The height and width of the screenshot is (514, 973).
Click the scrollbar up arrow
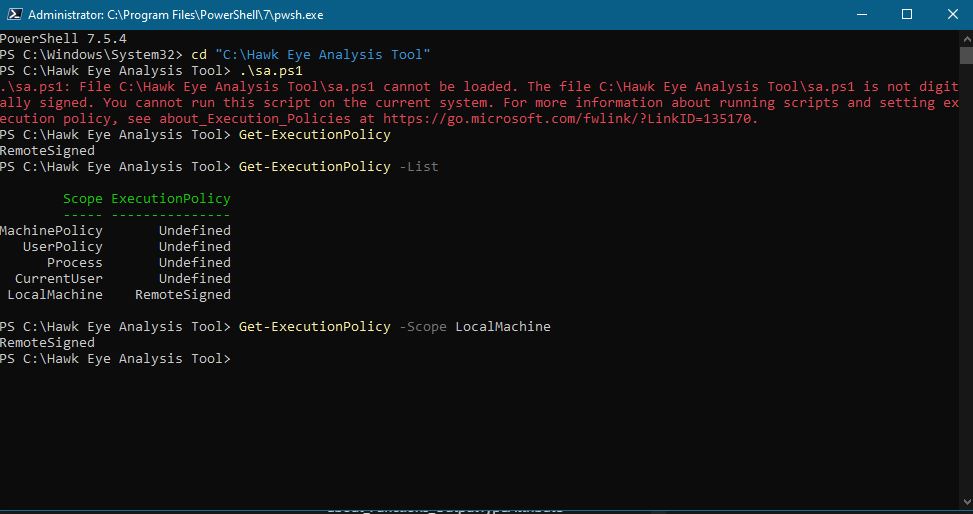click(966, 37)
